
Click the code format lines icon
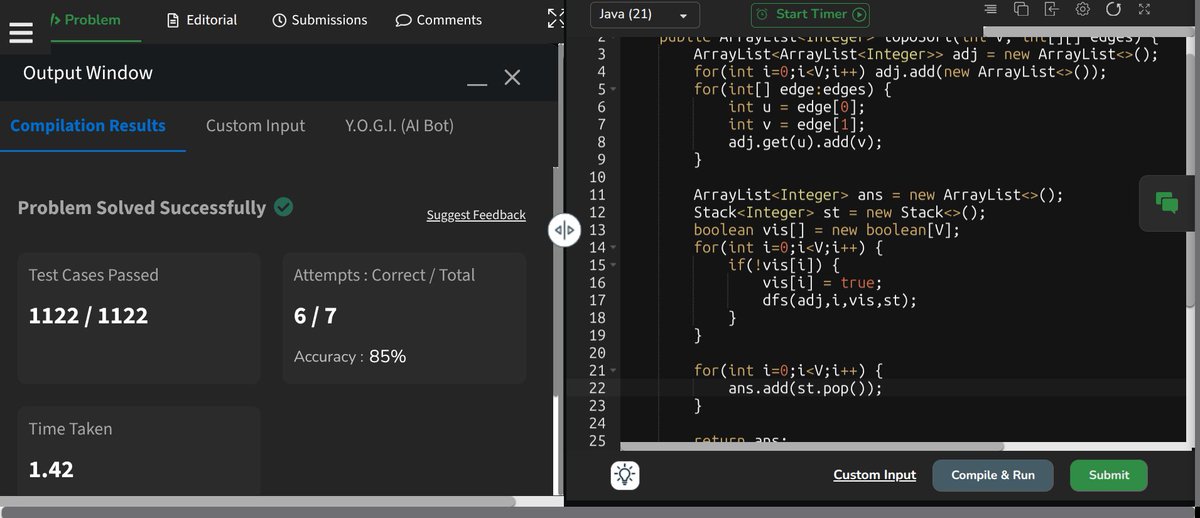[990, 9]
